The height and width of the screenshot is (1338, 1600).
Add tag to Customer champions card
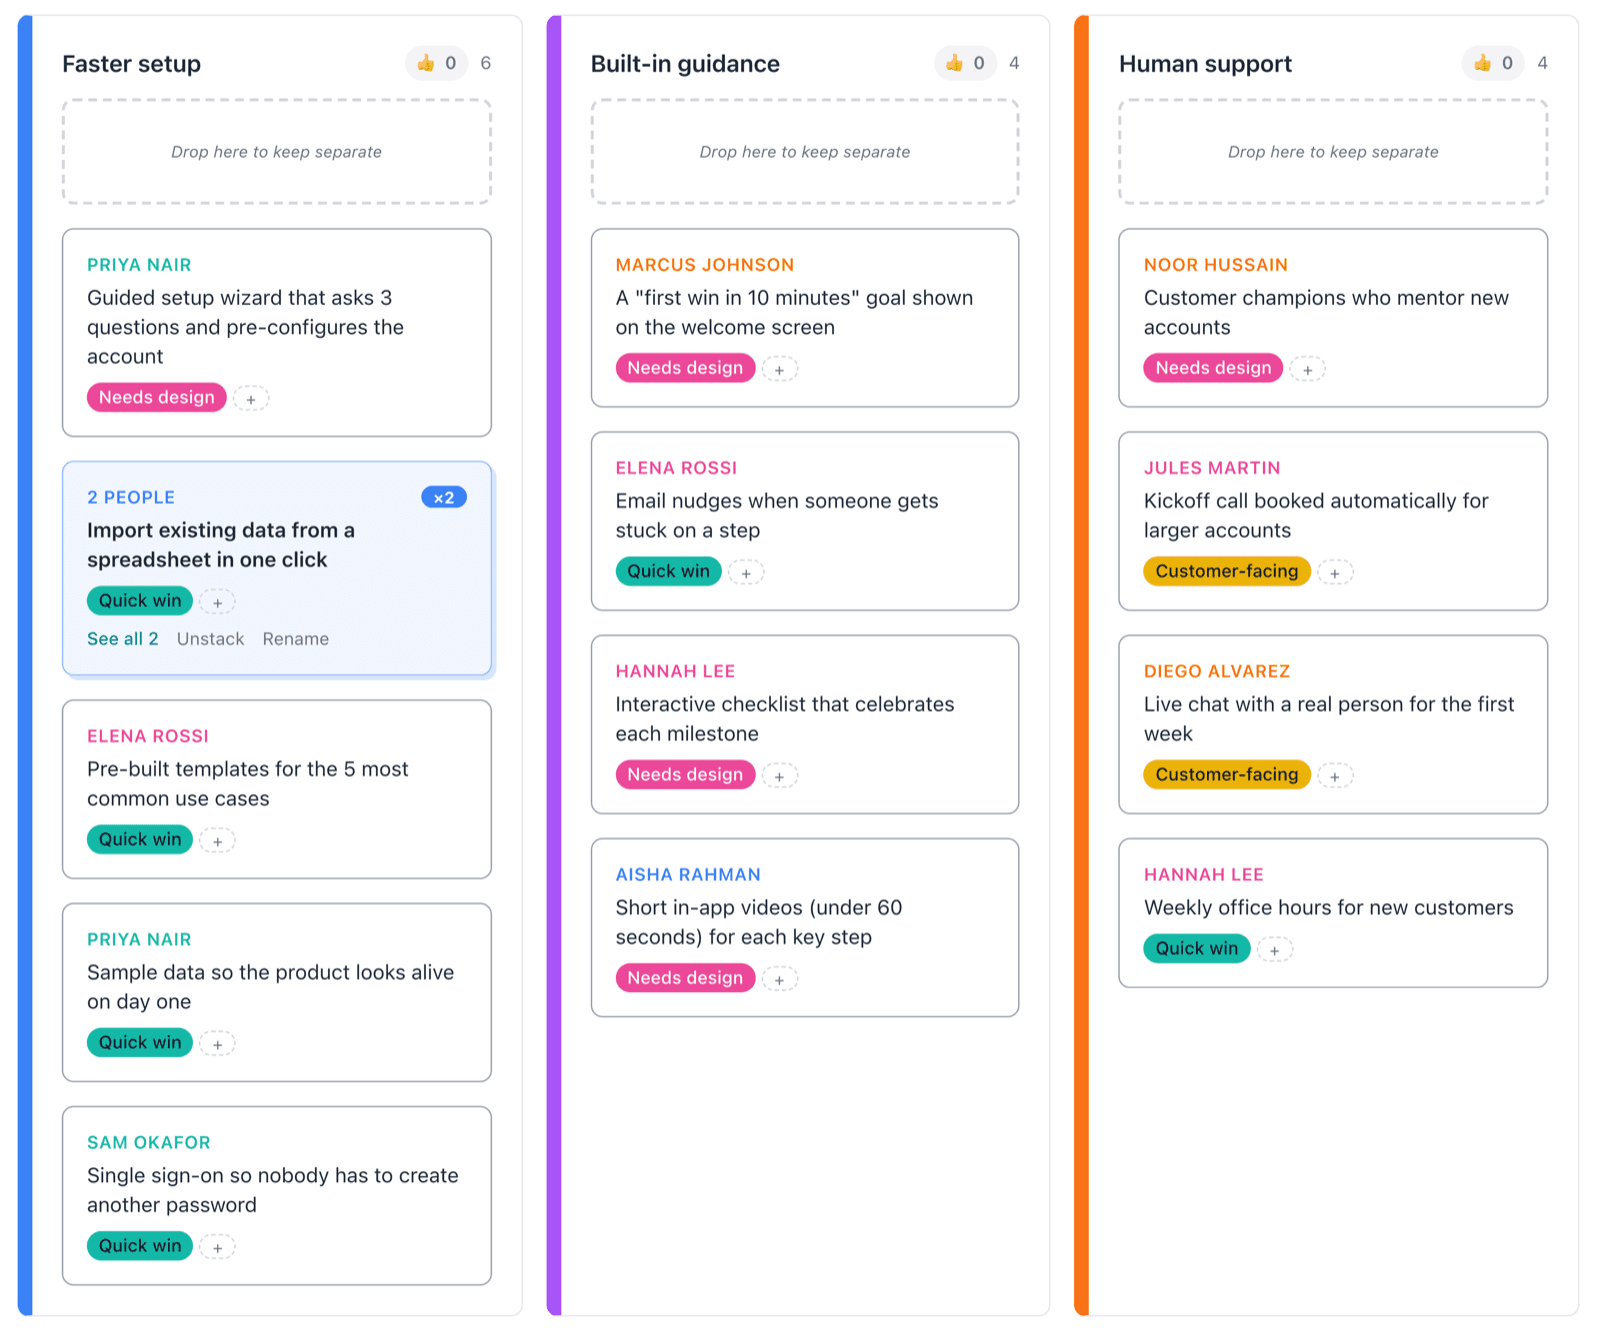1307,370
